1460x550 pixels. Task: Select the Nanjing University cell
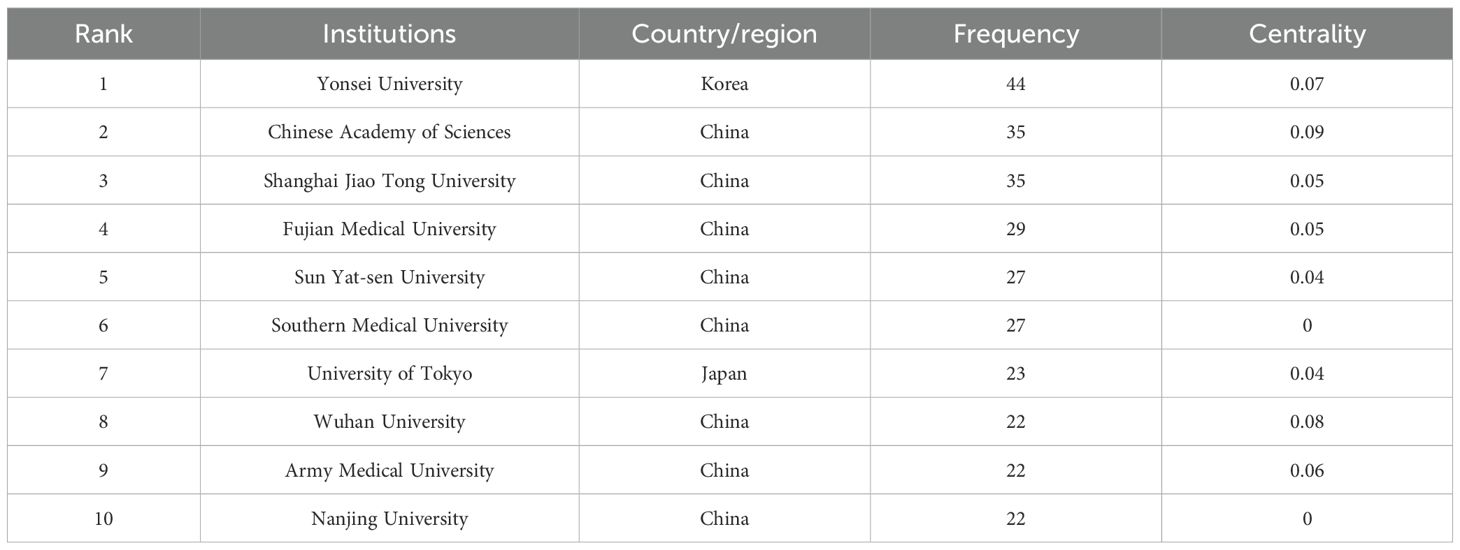(x=389, y=519)
